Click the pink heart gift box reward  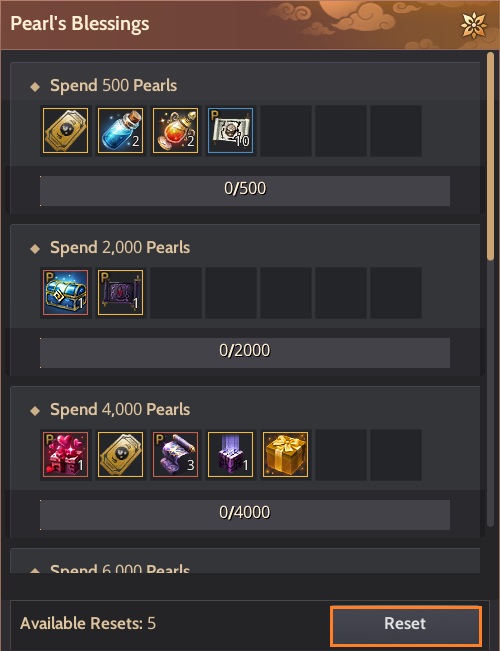click(x=66, y=455)
